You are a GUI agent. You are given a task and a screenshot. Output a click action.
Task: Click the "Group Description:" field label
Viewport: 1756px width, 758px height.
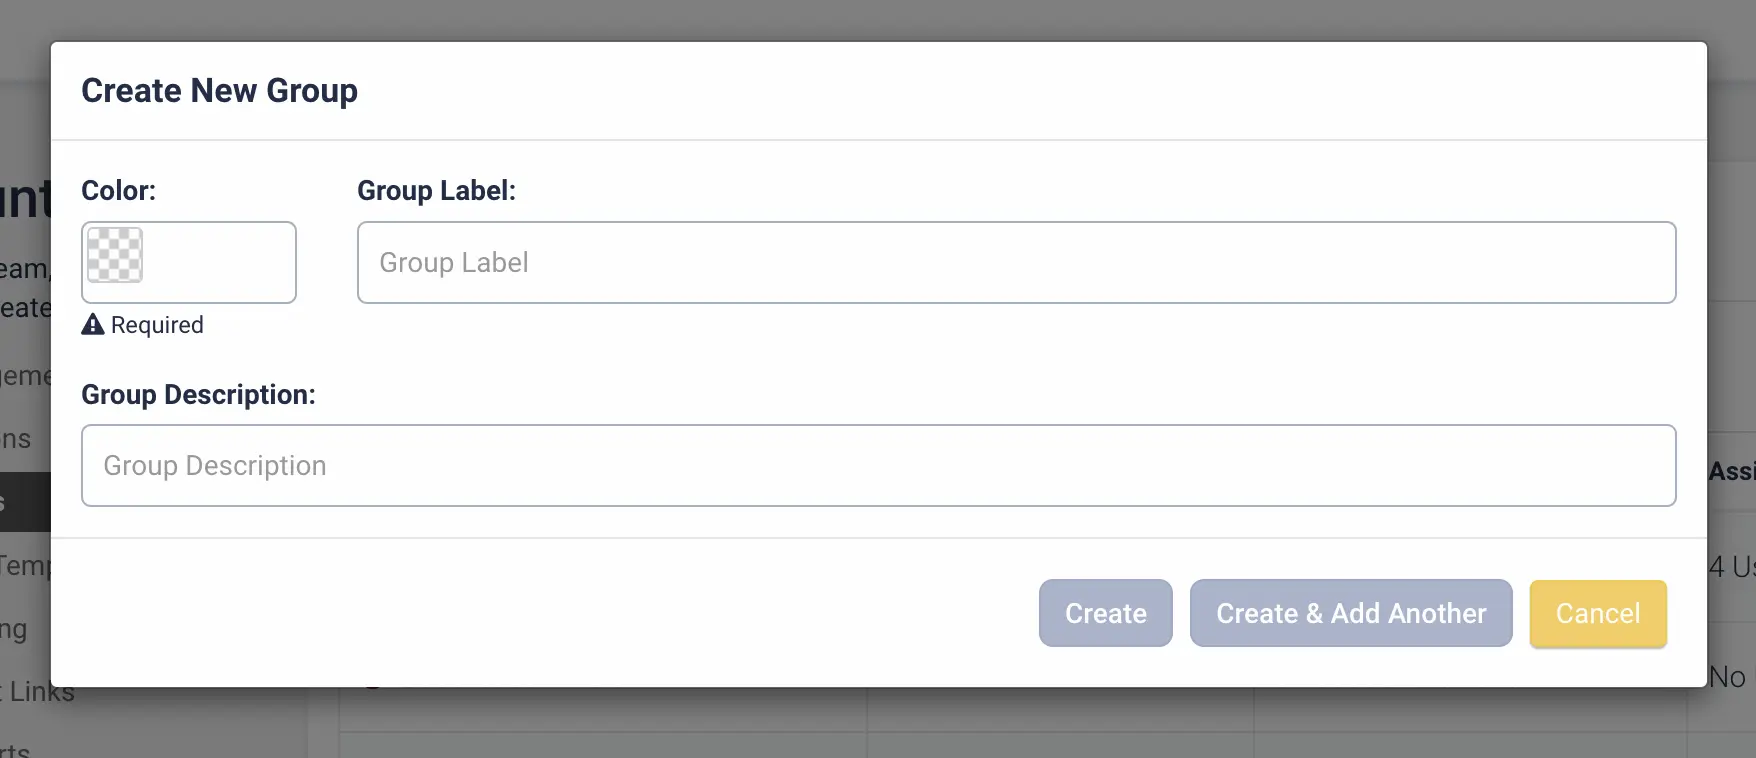tap(198, 394)
